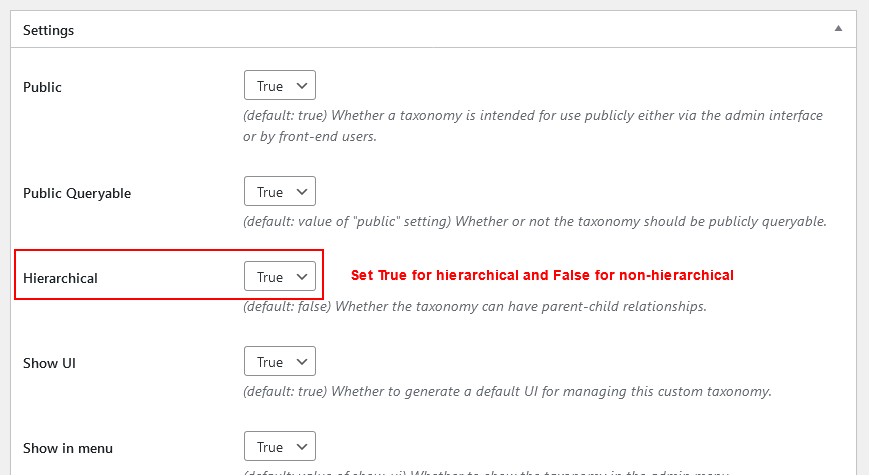
Task: Click chevron arrow in Public Queryable dropdown
Action: coord(301,192)
